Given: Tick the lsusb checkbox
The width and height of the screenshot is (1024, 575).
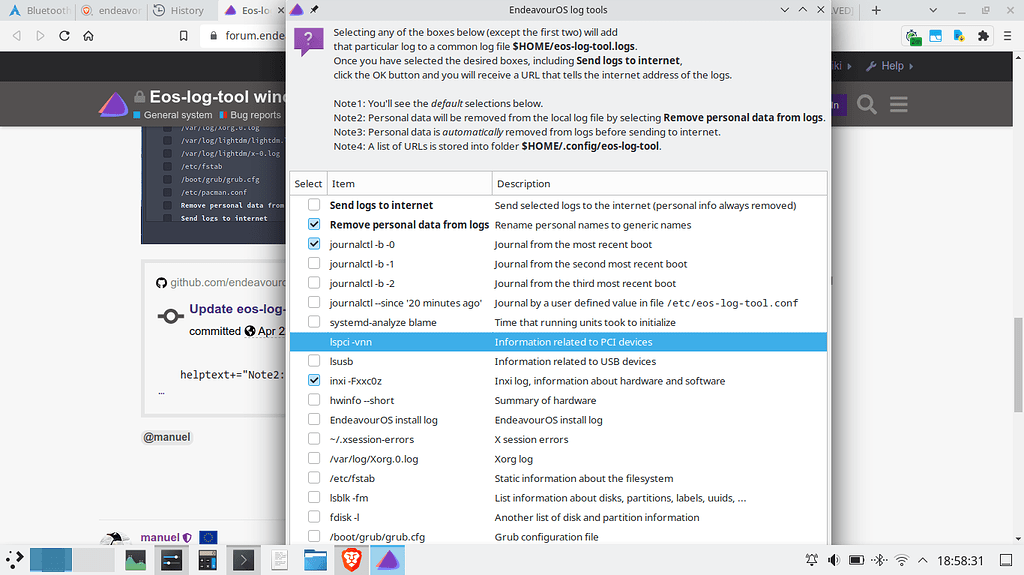Looking at the screenshot, I should point(314,361).
